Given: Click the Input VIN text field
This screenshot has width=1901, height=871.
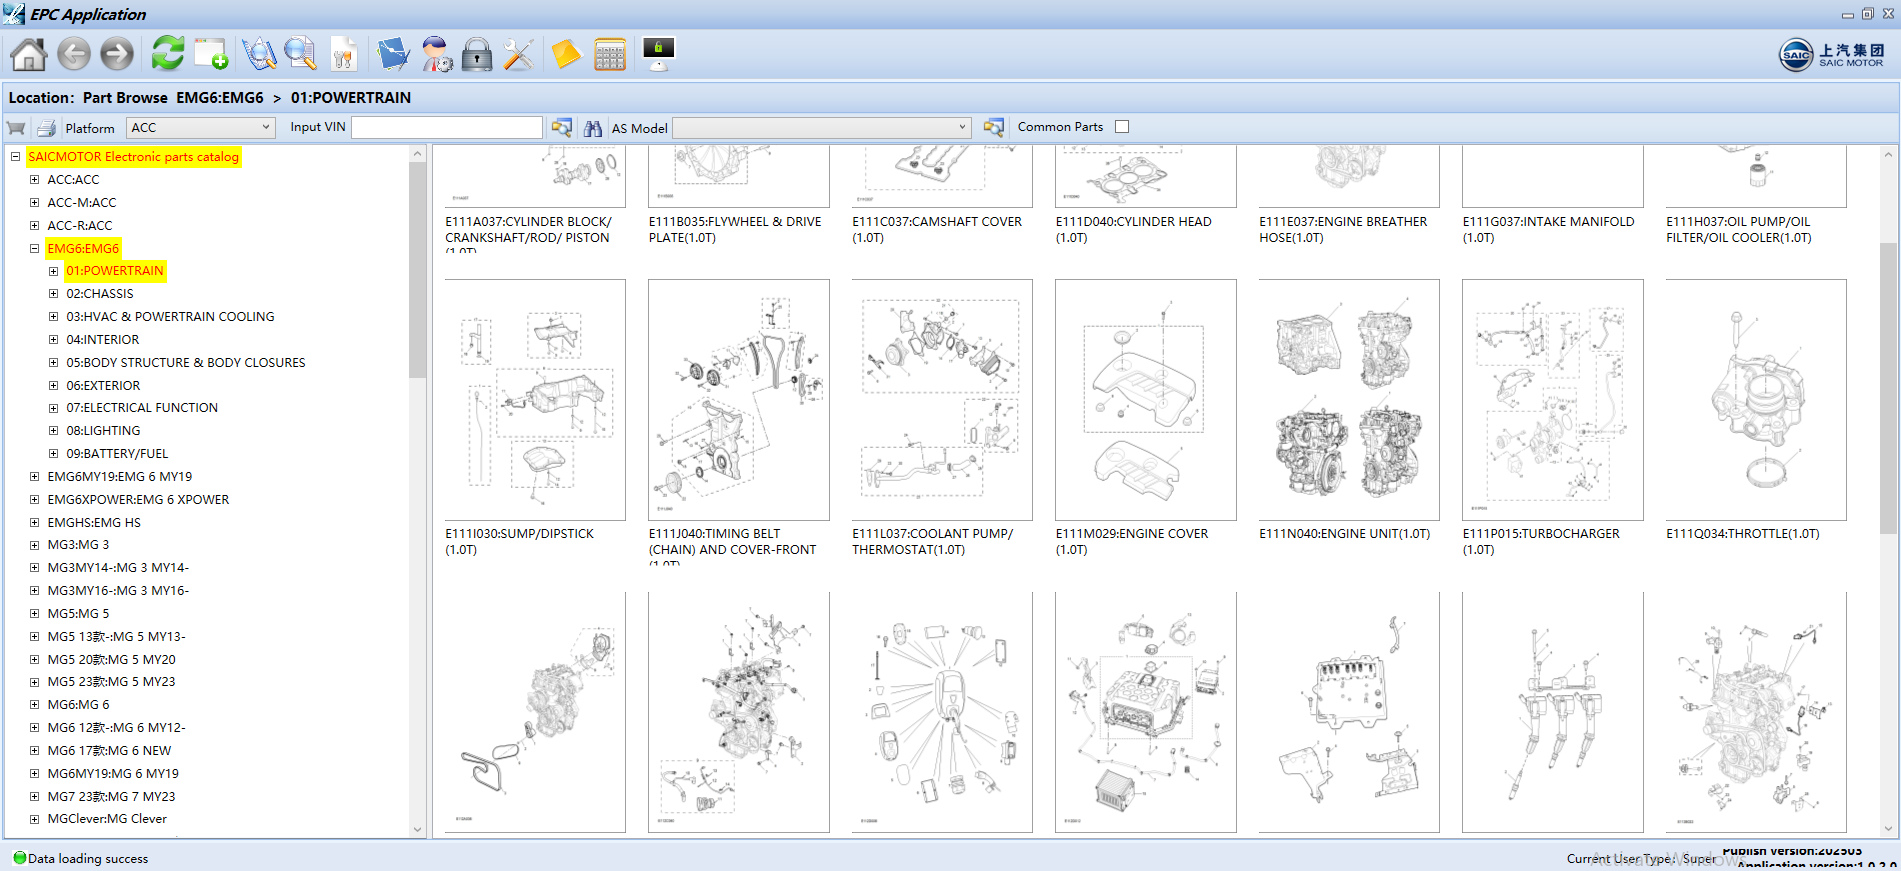Looking at the screenshot, I should click(447, 128).
